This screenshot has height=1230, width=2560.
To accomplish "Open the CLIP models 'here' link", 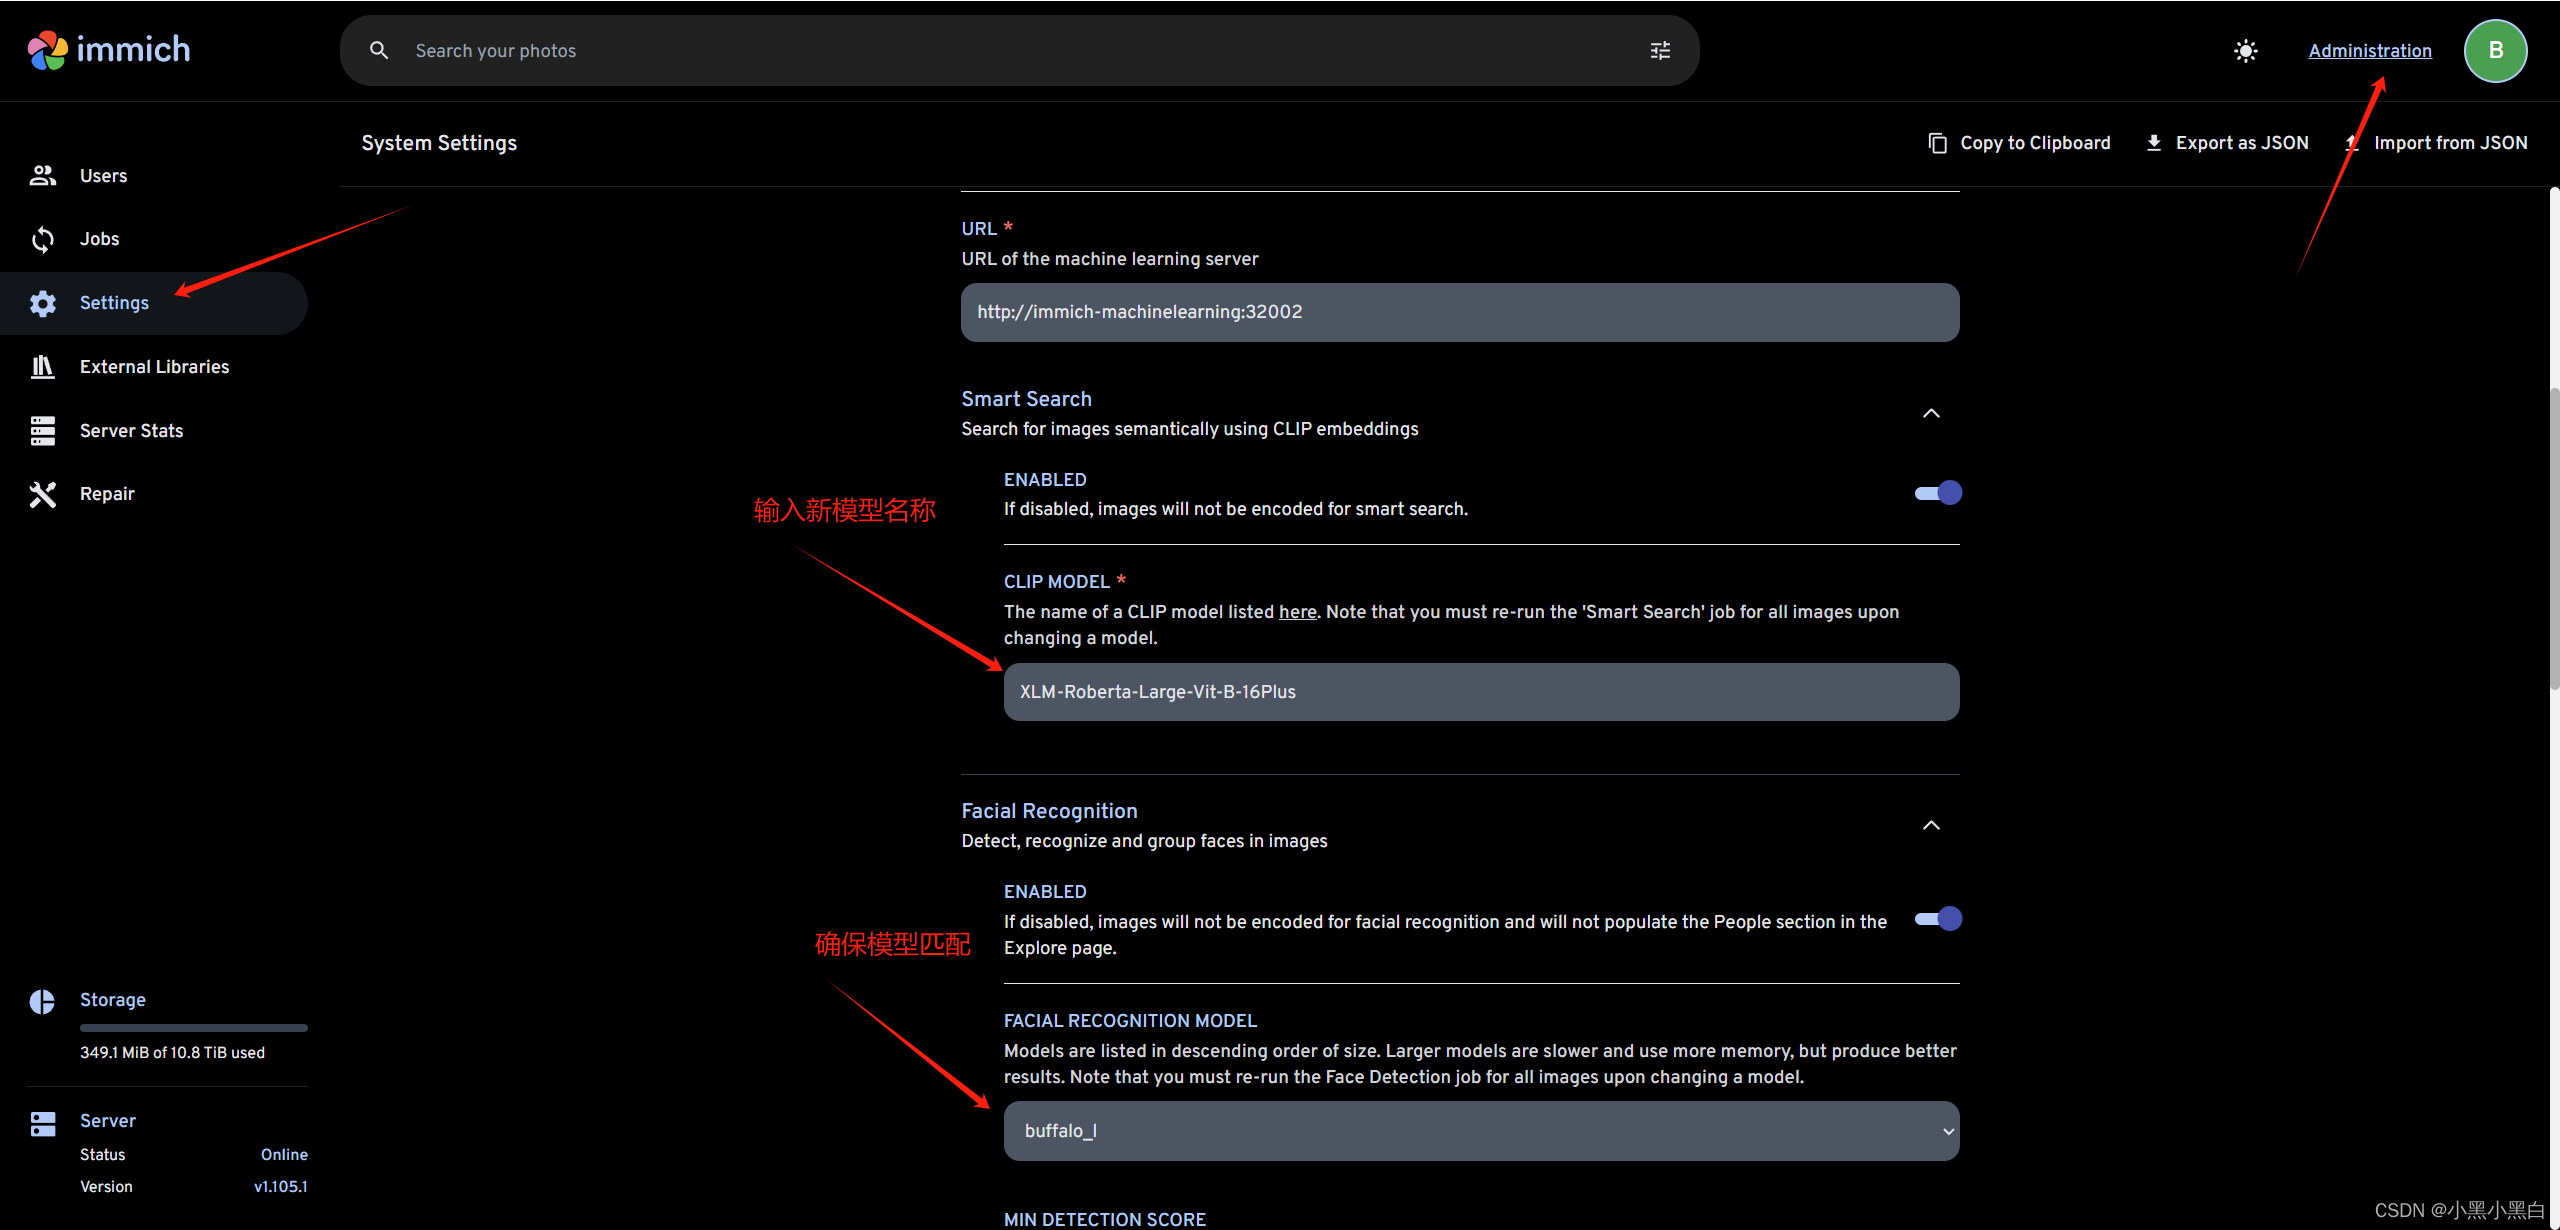I will (x=1297, y=612).
